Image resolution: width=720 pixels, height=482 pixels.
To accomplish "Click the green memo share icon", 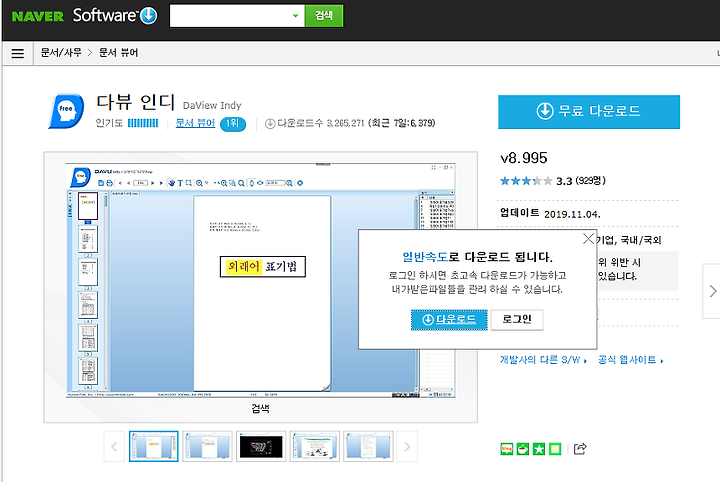I will point(555,448).
